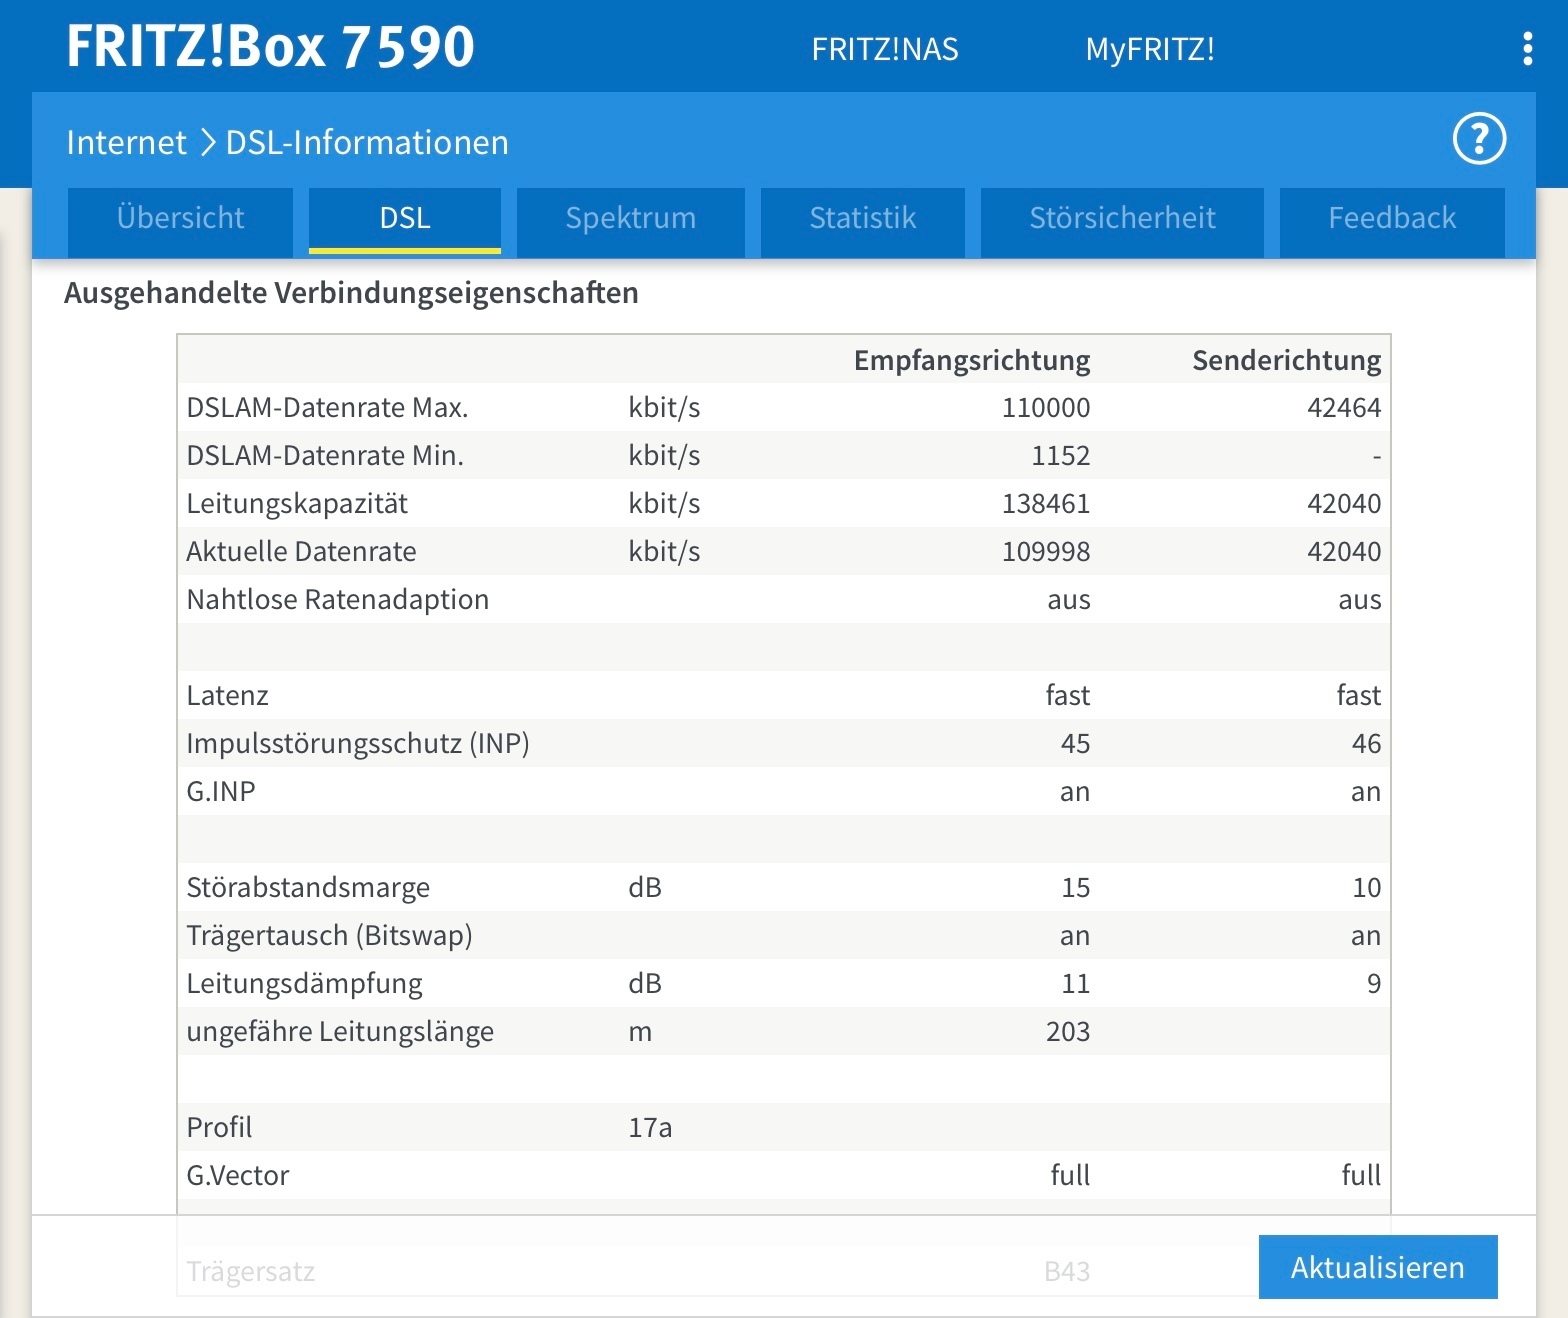Select the Nahtlose Ratenadaption row label
Viewport: 1568px width, 1318px height.
click(x=338, y=600)
